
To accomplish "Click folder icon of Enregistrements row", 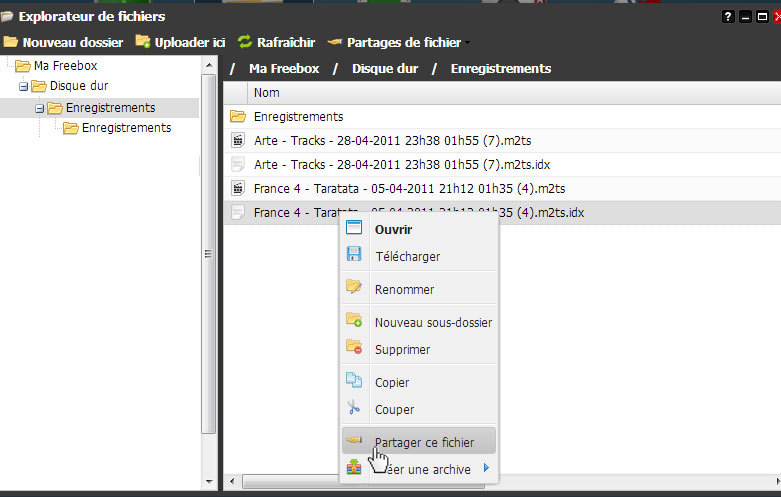I will [238, 117].
